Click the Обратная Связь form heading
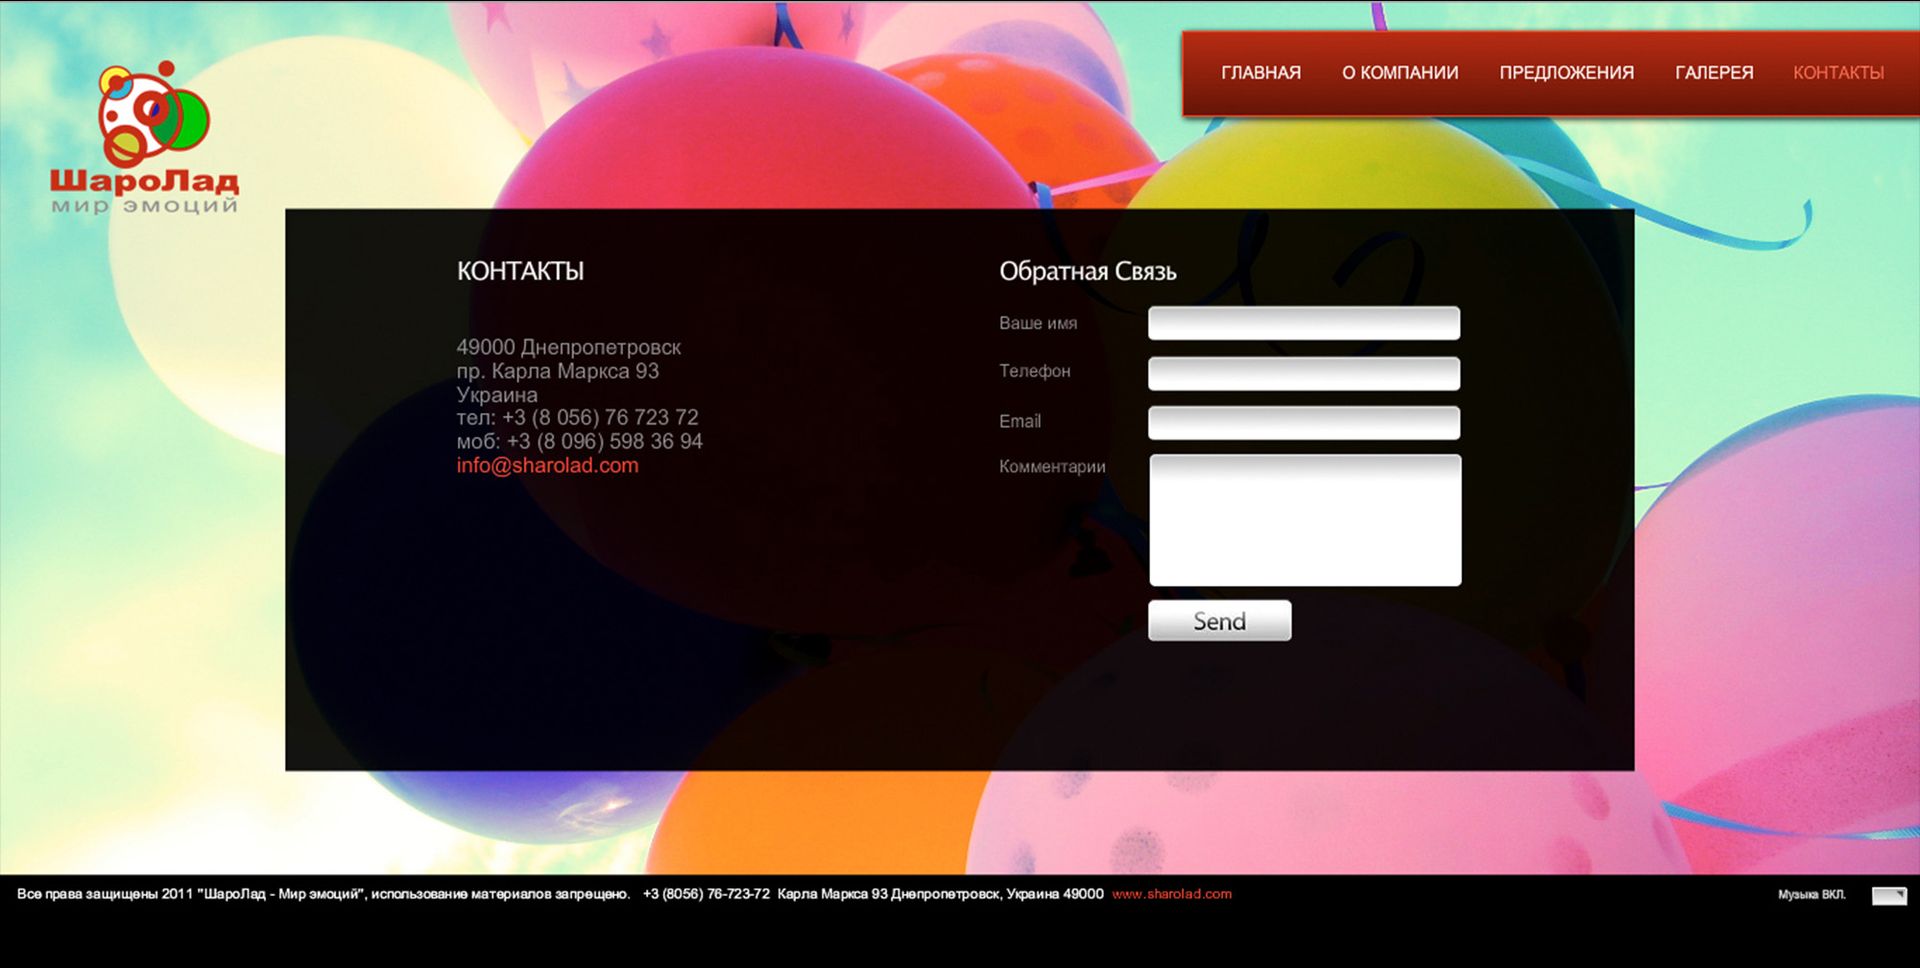The image size is (1920, 968). (x=1087, y=272)
